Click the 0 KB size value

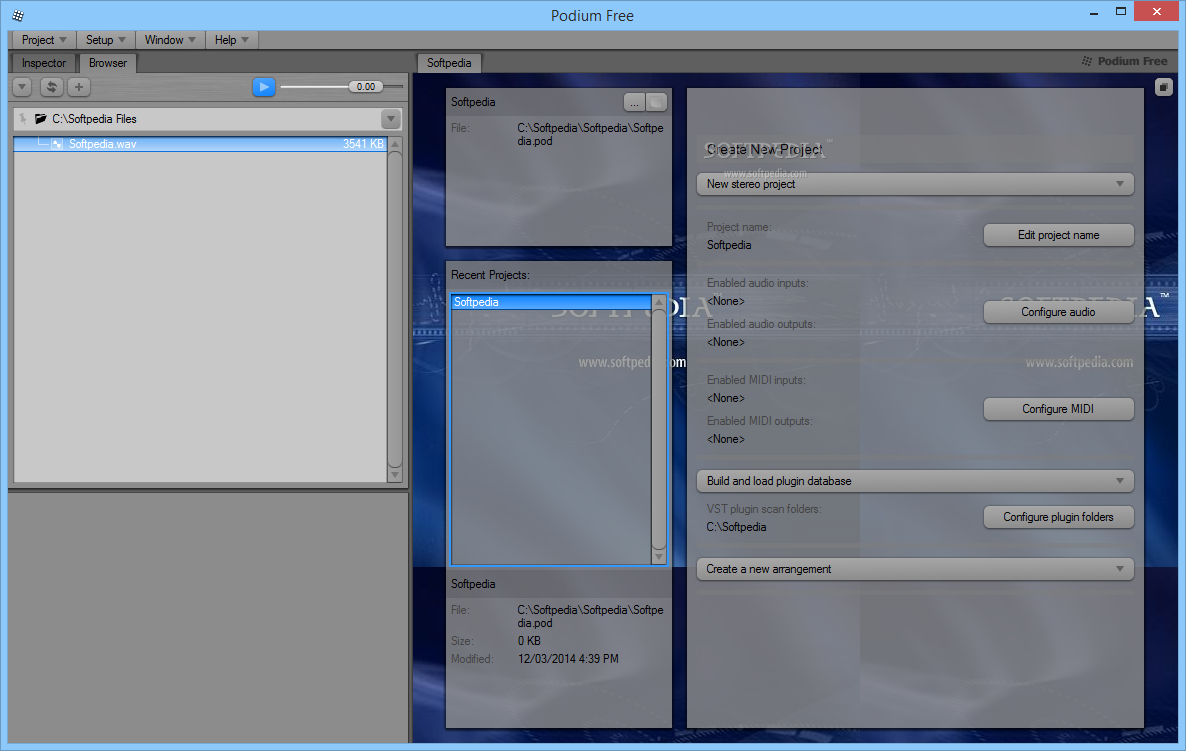click(x=529, y=641)
